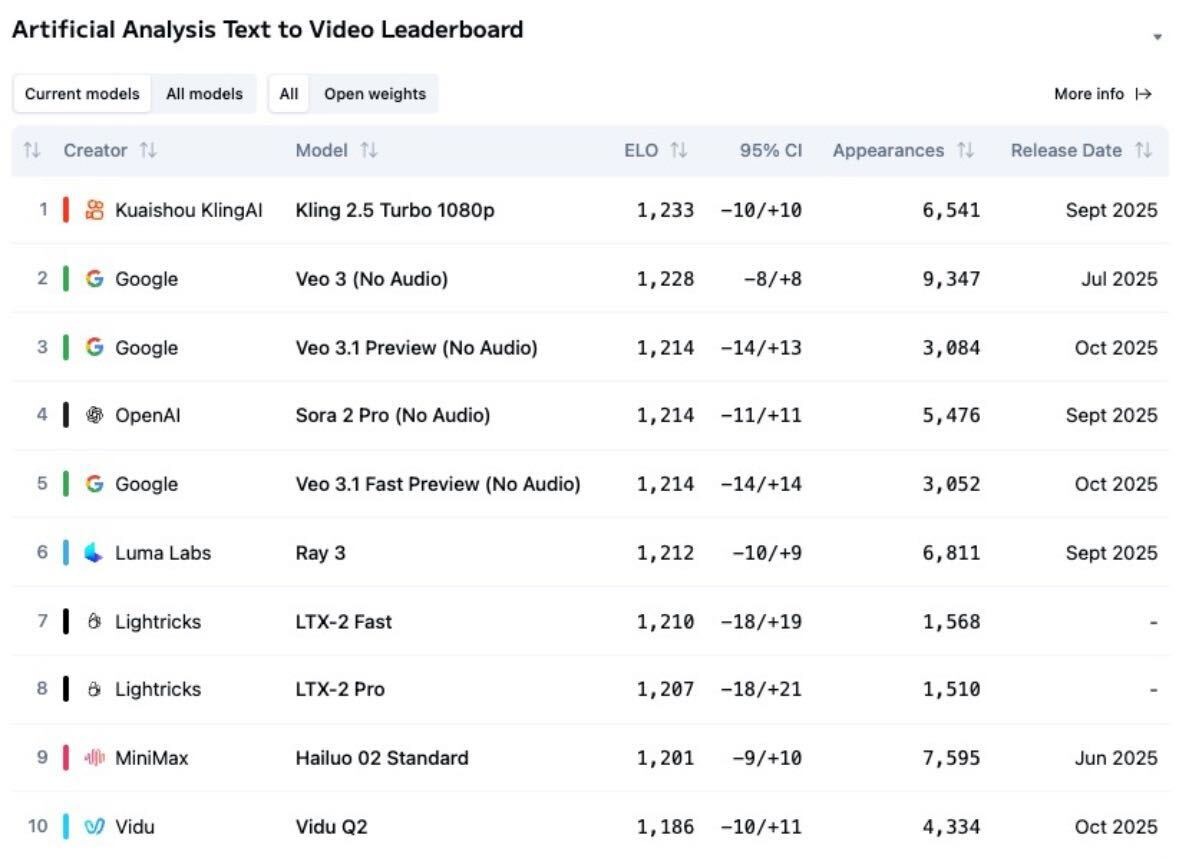Viewport: 1179px width, 859px height.
Task: Select the Kling 2.5 Turbo 1080p model name
Action: click(395, 210)
